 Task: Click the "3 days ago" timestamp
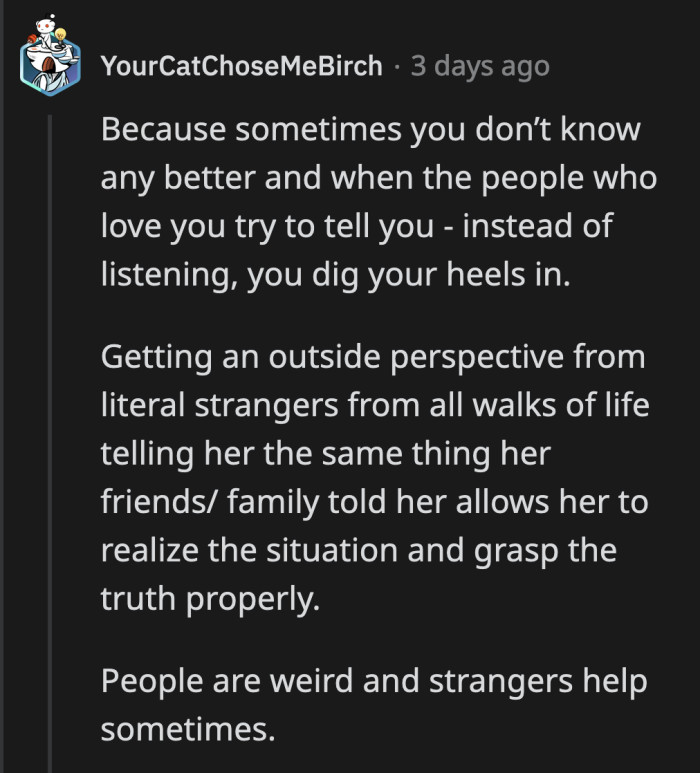(x=480, y=67)
